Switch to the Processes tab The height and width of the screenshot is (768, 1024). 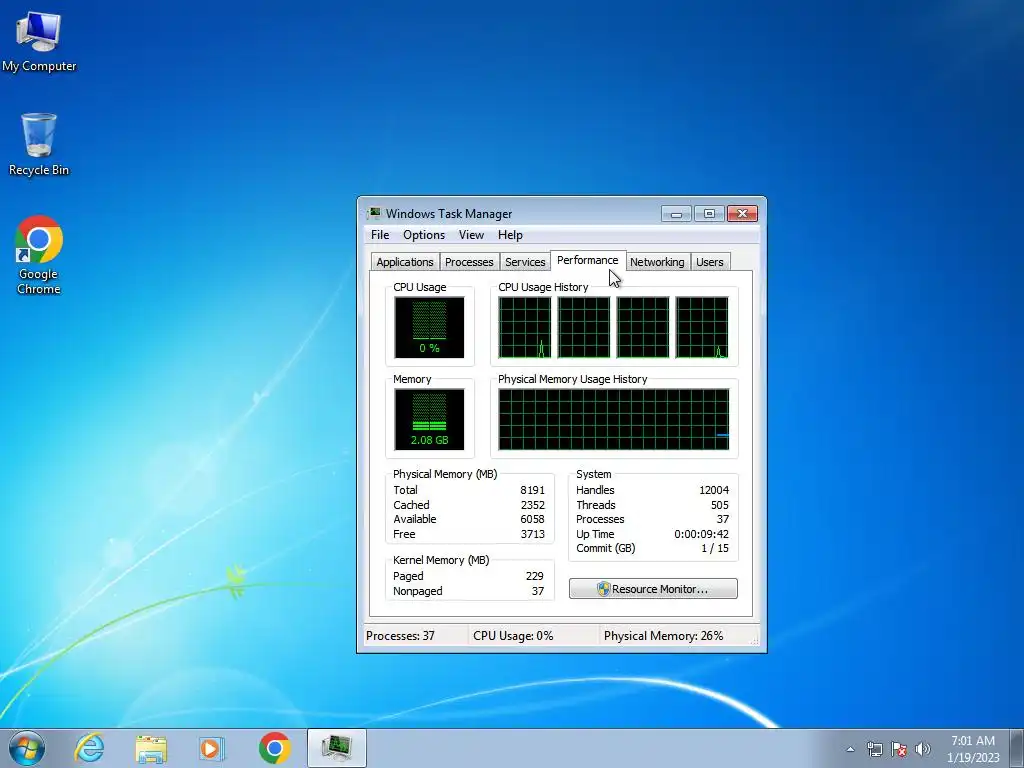pyautogui.click(x=469, y=262)
